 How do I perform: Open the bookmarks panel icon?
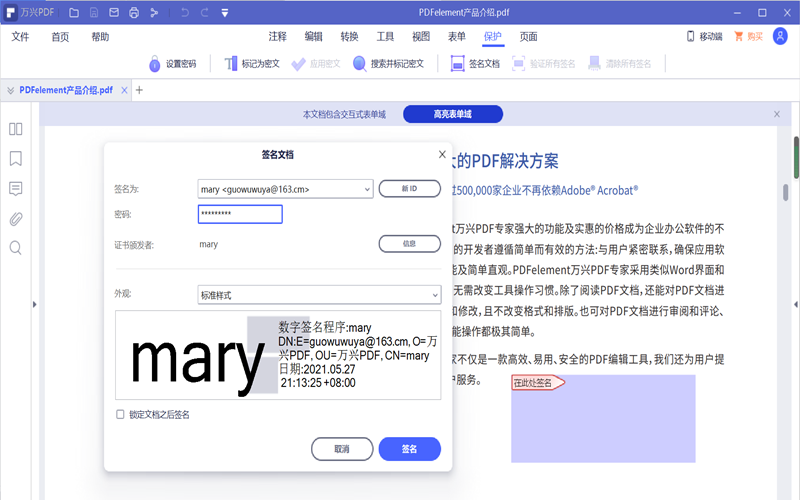[x=16, y=158]
